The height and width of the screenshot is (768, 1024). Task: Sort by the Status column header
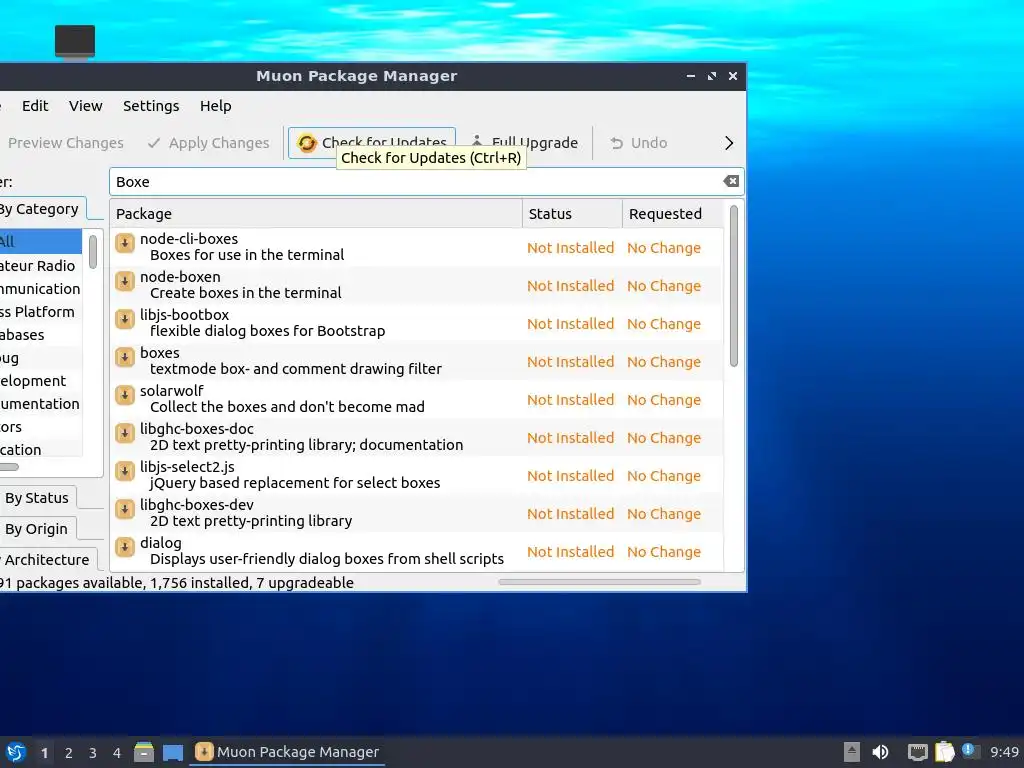coord(572,214)
